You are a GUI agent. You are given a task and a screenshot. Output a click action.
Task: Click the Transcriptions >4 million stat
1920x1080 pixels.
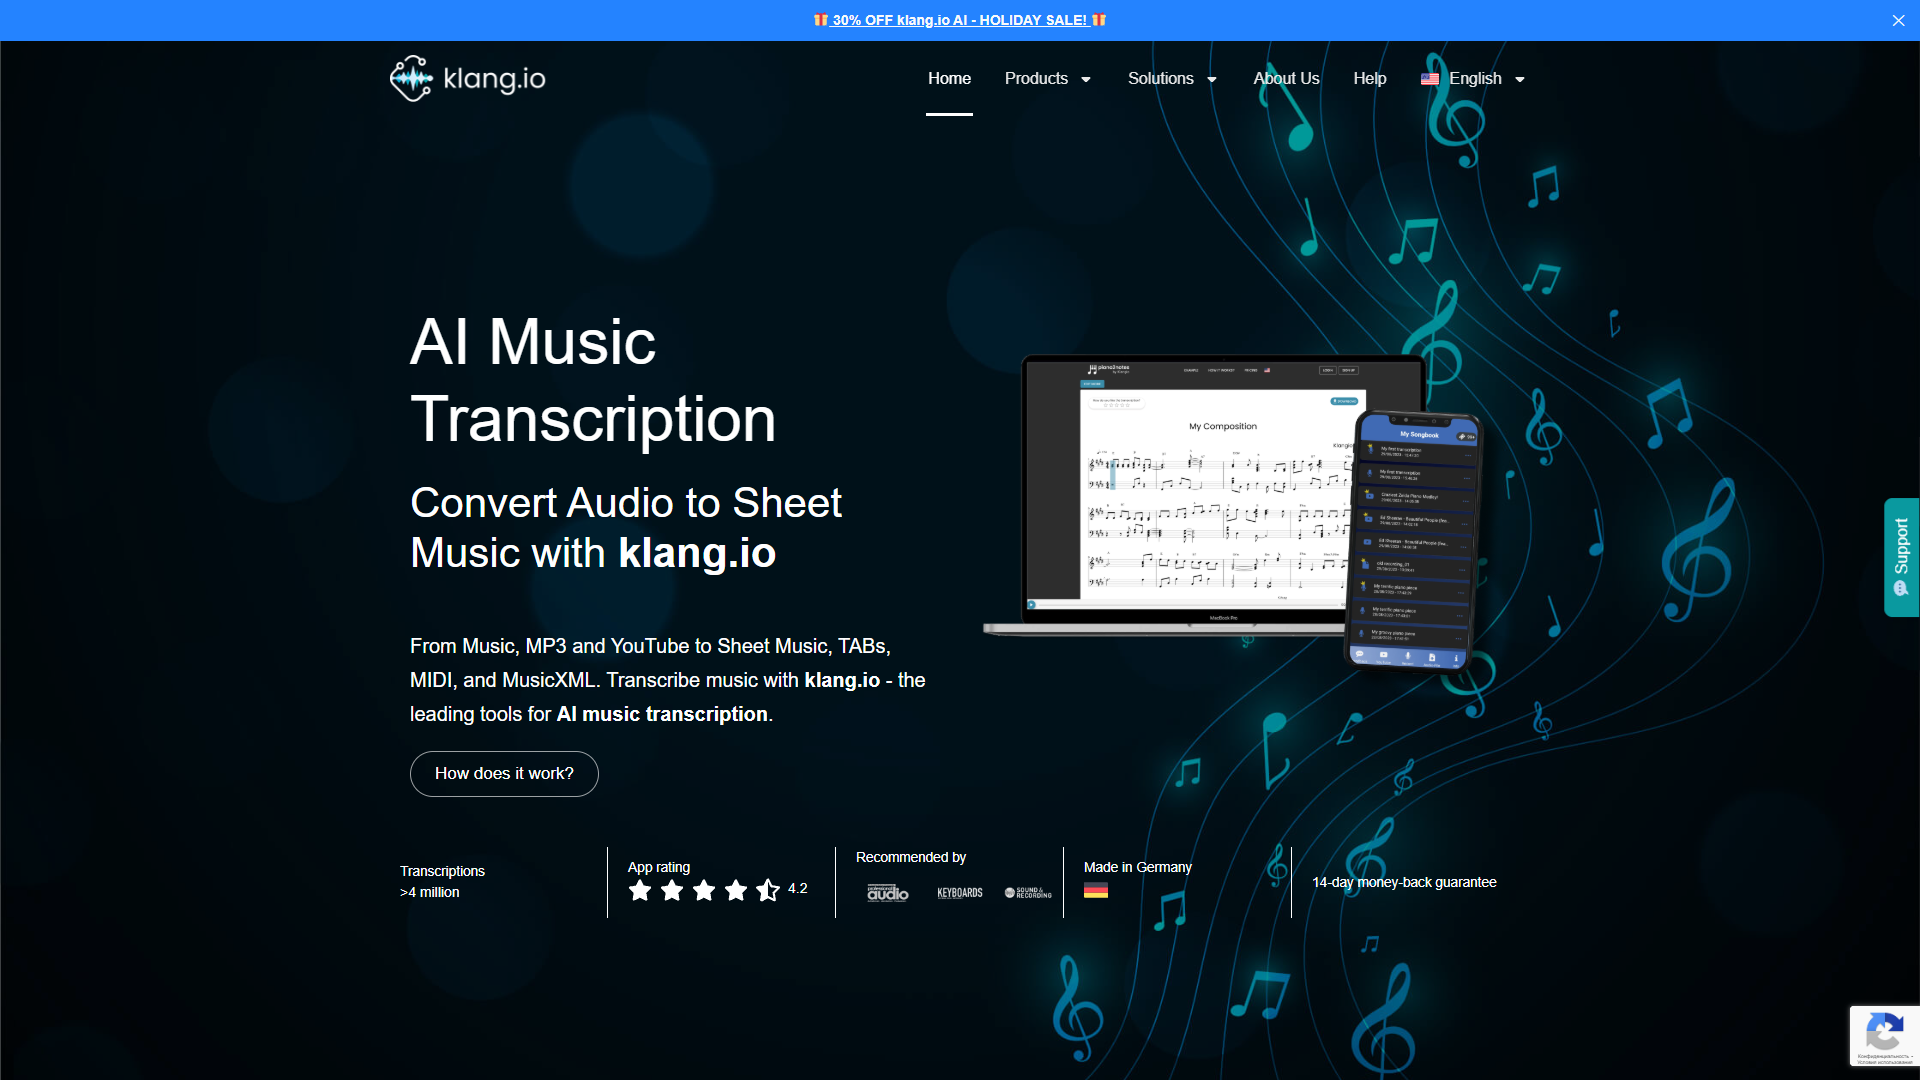pyautogui.click(x=442, y=882)
